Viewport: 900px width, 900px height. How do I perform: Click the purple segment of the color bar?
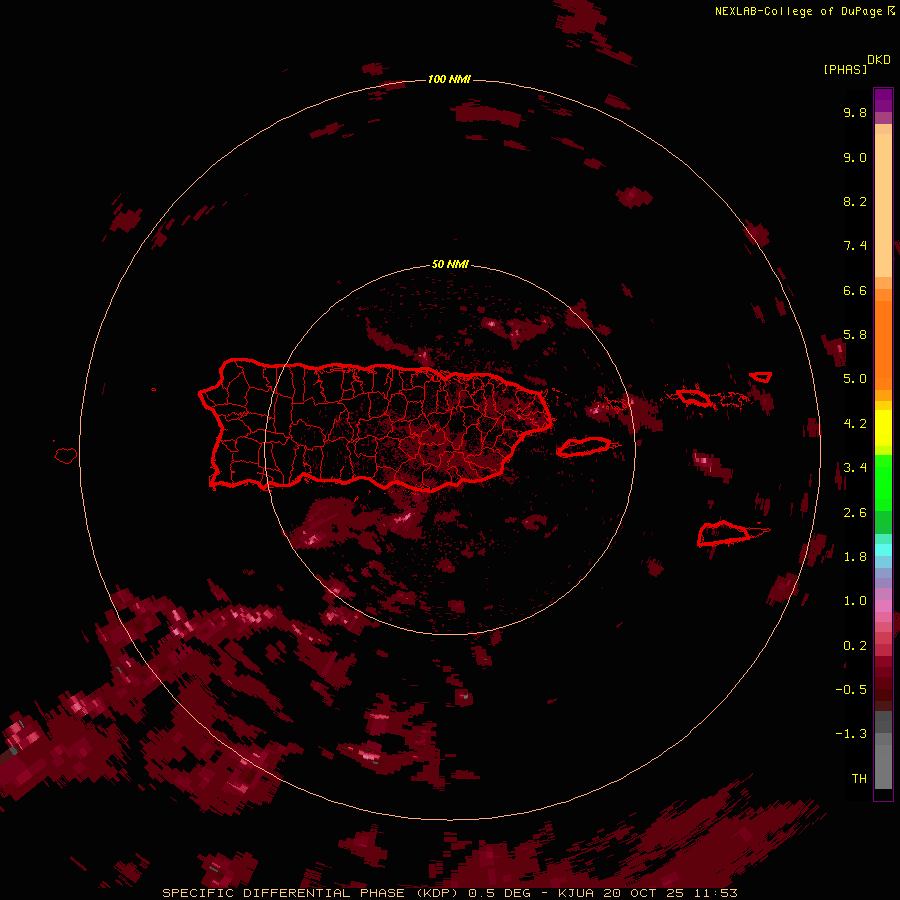(883, 100)
